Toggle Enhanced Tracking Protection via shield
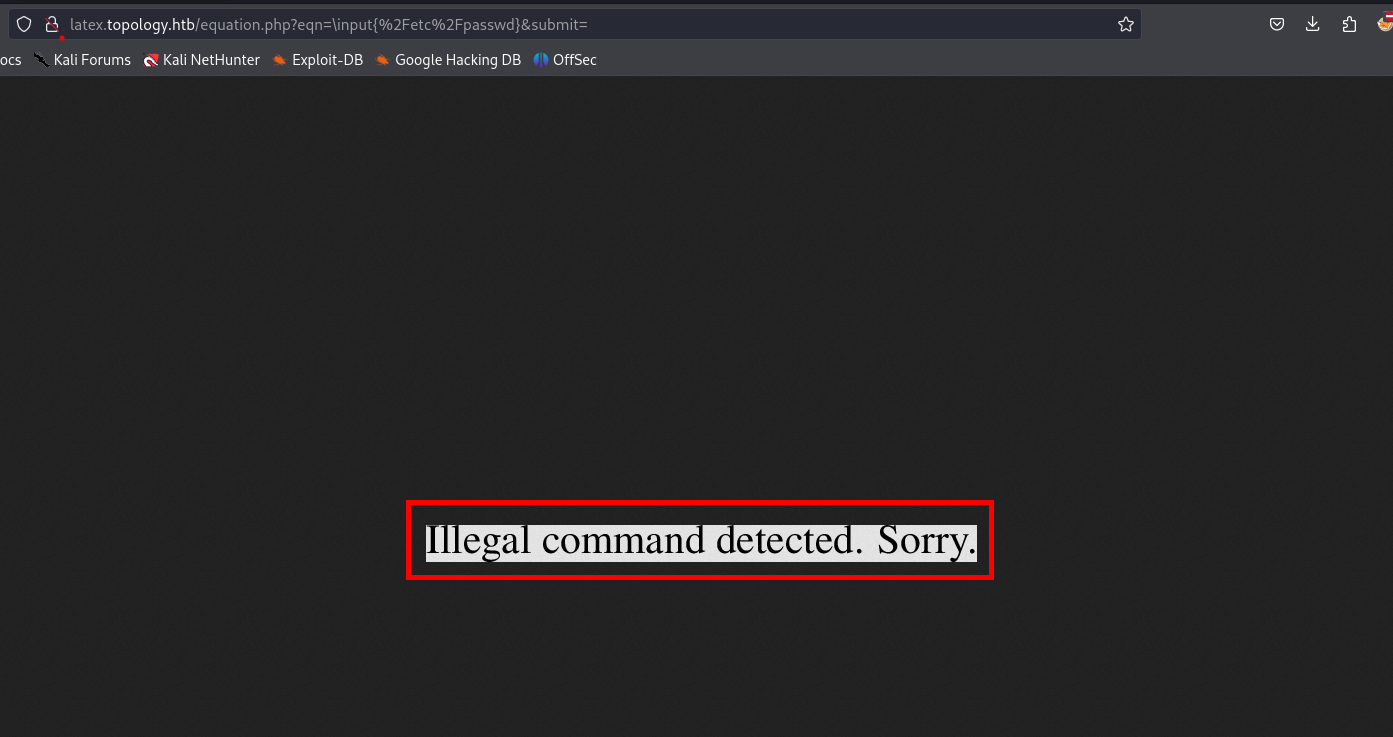 [23, 24]
